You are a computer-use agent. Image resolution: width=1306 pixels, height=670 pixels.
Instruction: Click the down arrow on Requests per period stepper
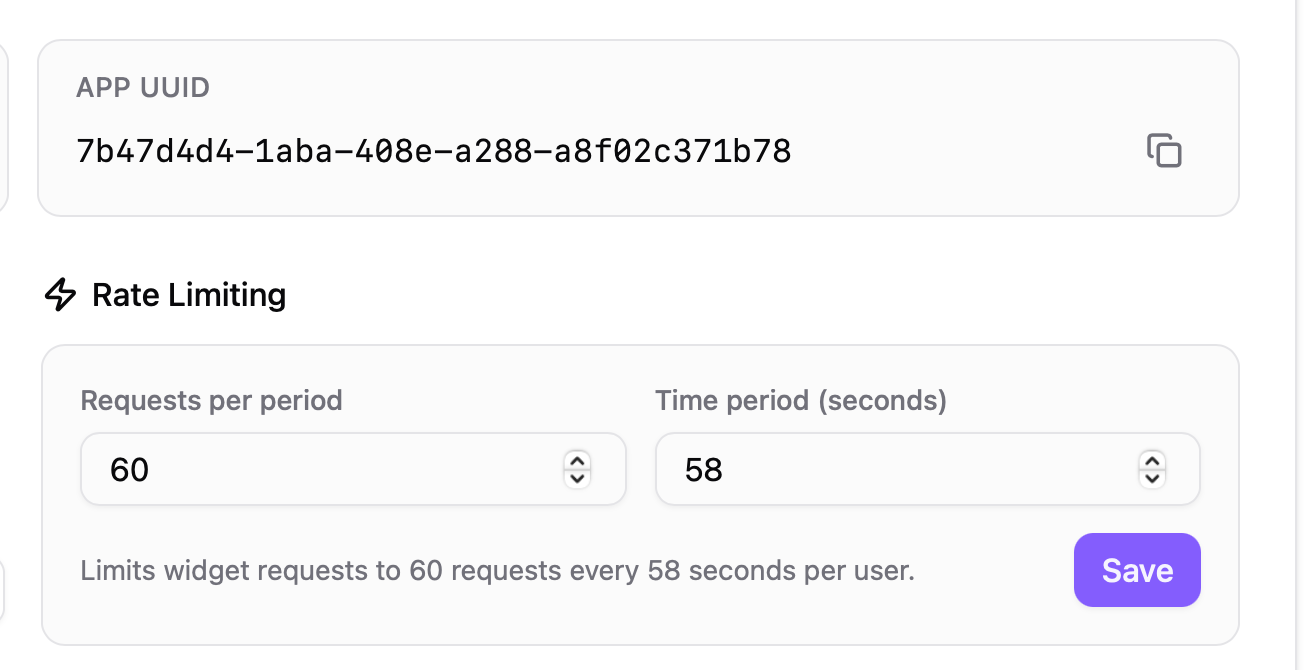point(577,477)
